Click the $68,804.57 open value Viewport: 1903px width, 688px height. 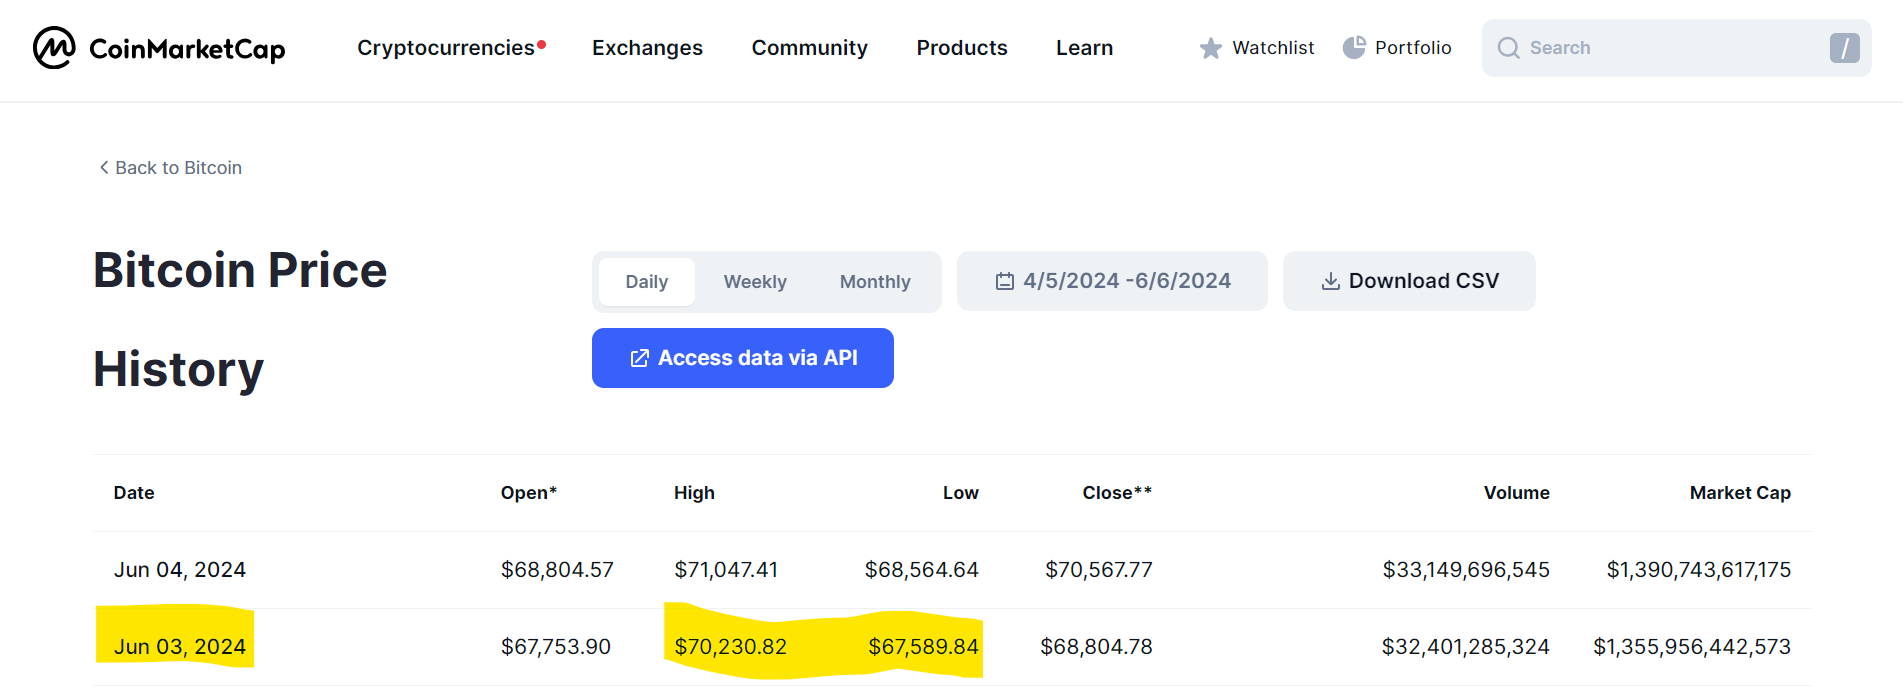point(557,570)
